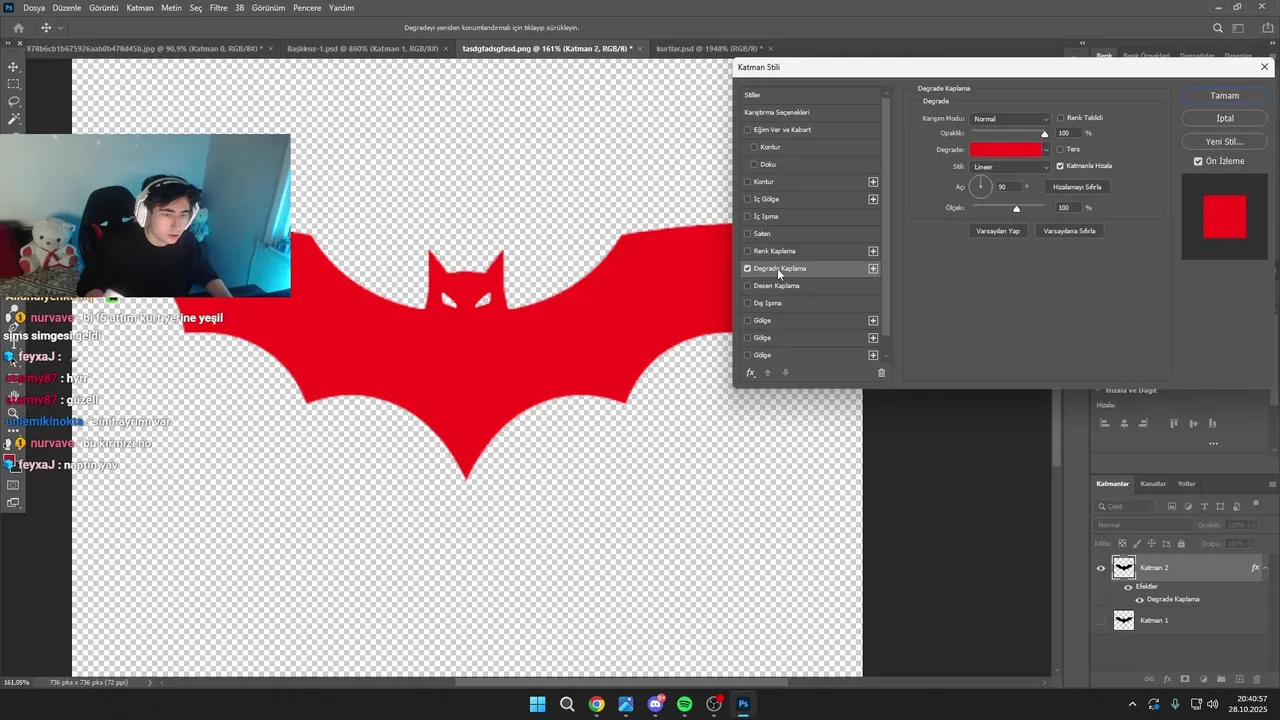Select the Move tool in toolbar

point(13,67)
